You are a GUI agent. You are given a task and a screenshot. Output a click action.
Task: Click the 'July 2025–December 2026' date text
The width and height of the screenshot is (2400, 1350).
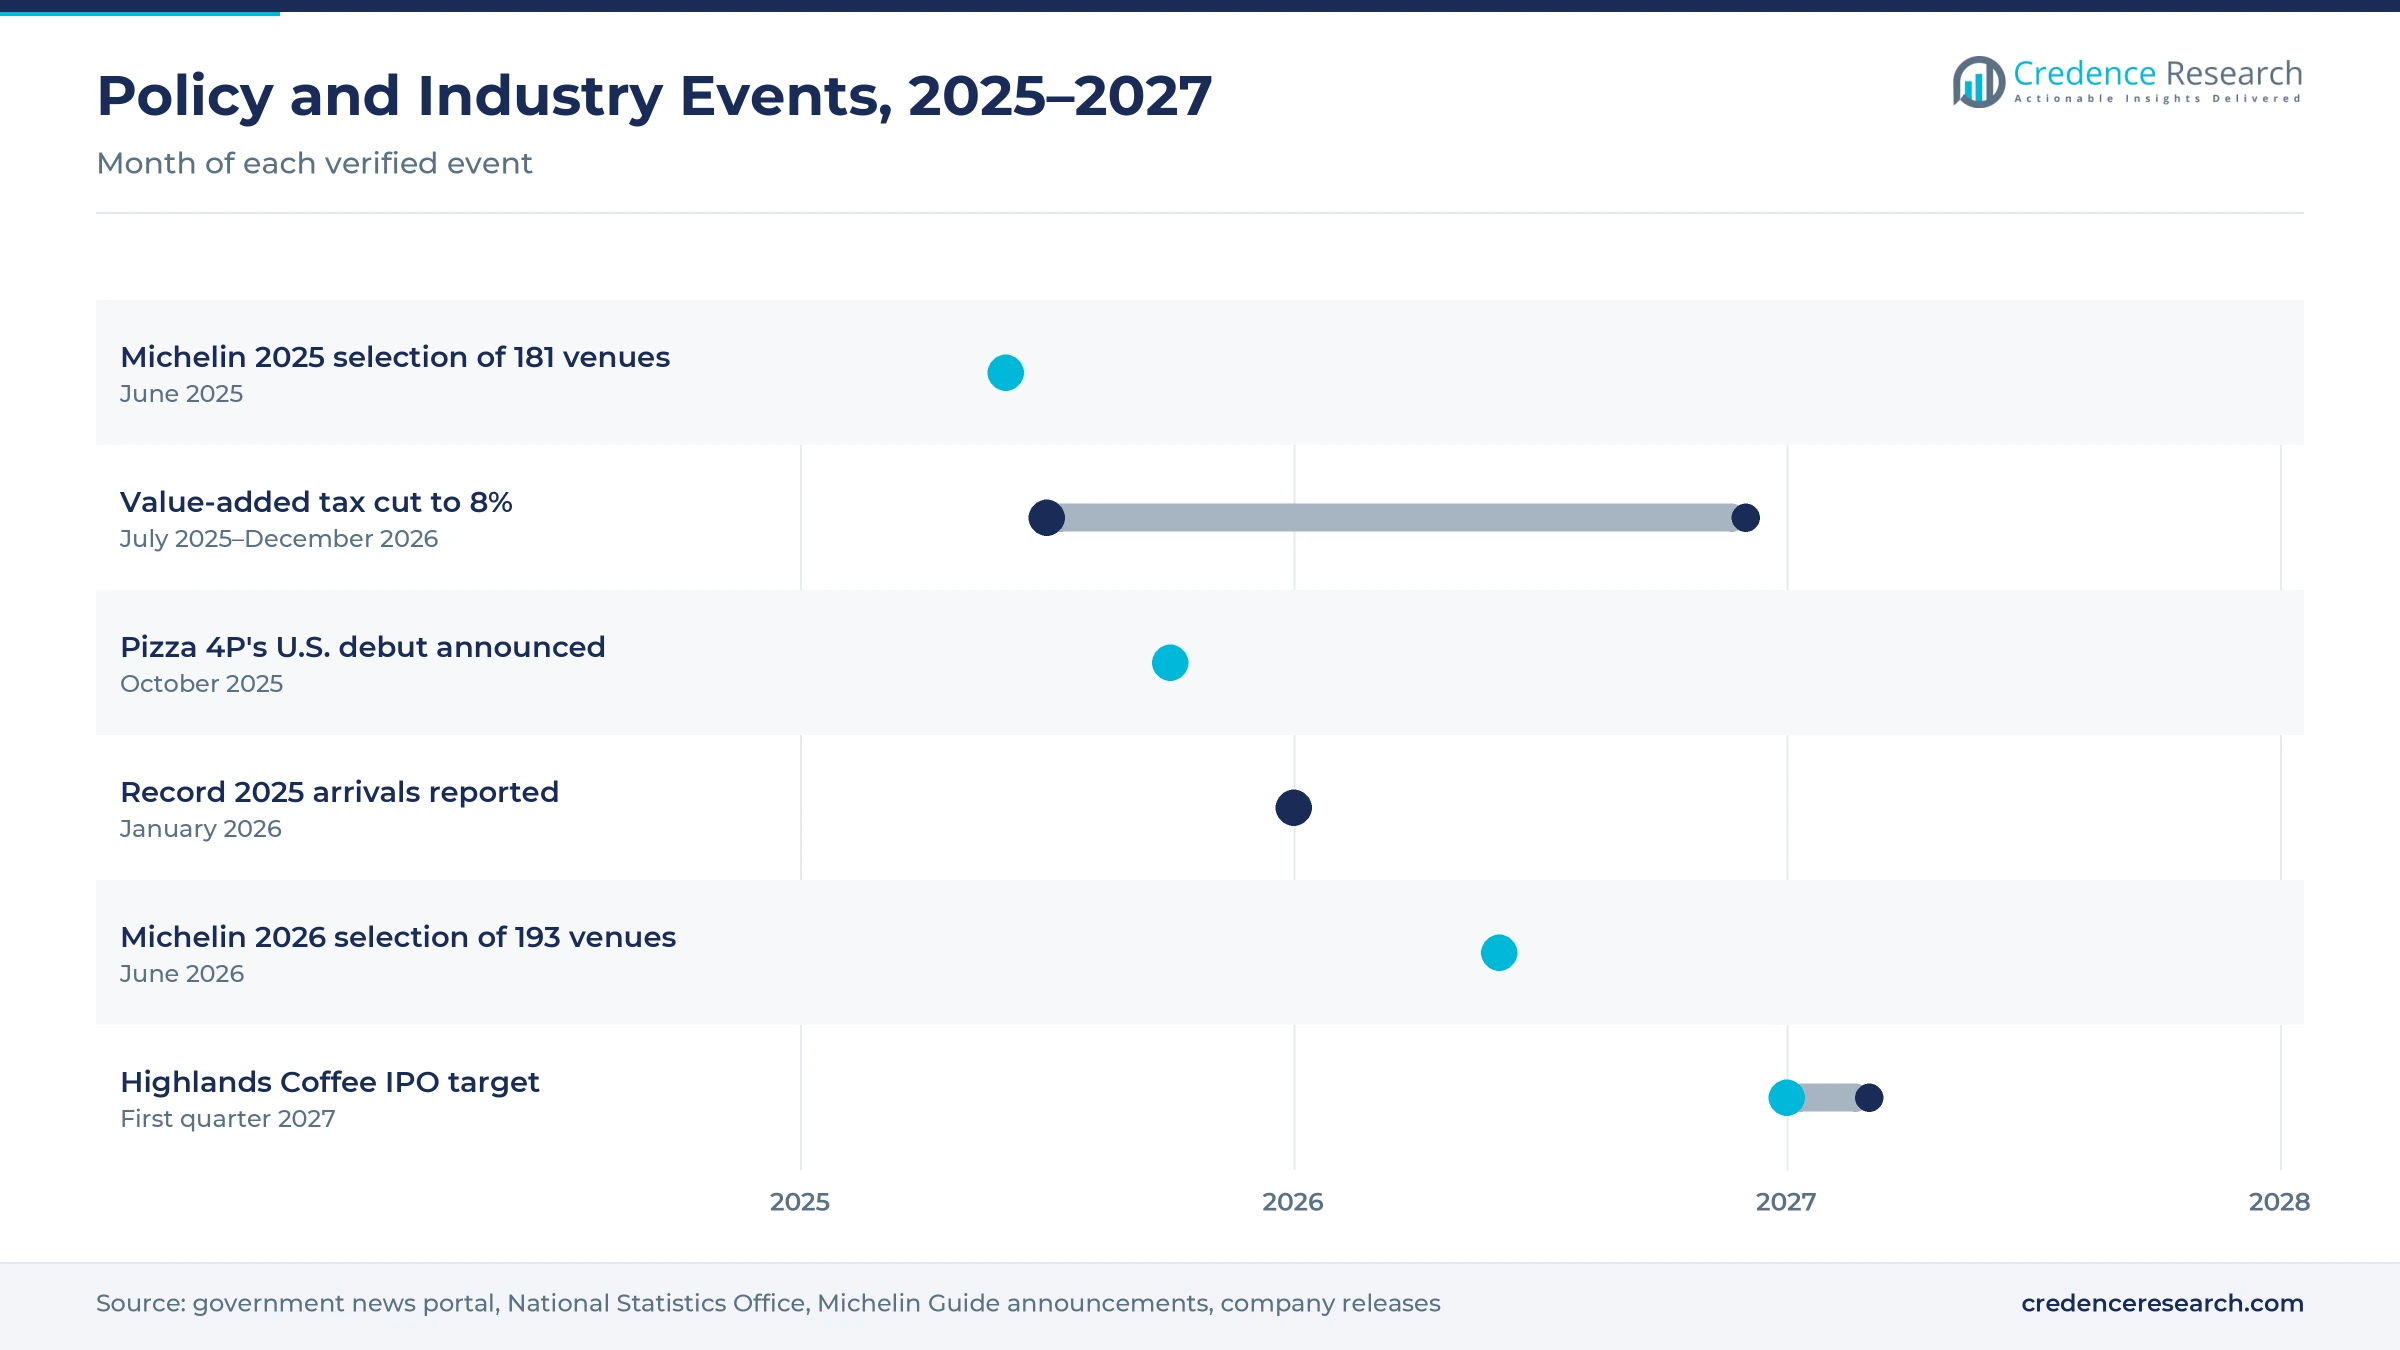click(x=279, y=539)
